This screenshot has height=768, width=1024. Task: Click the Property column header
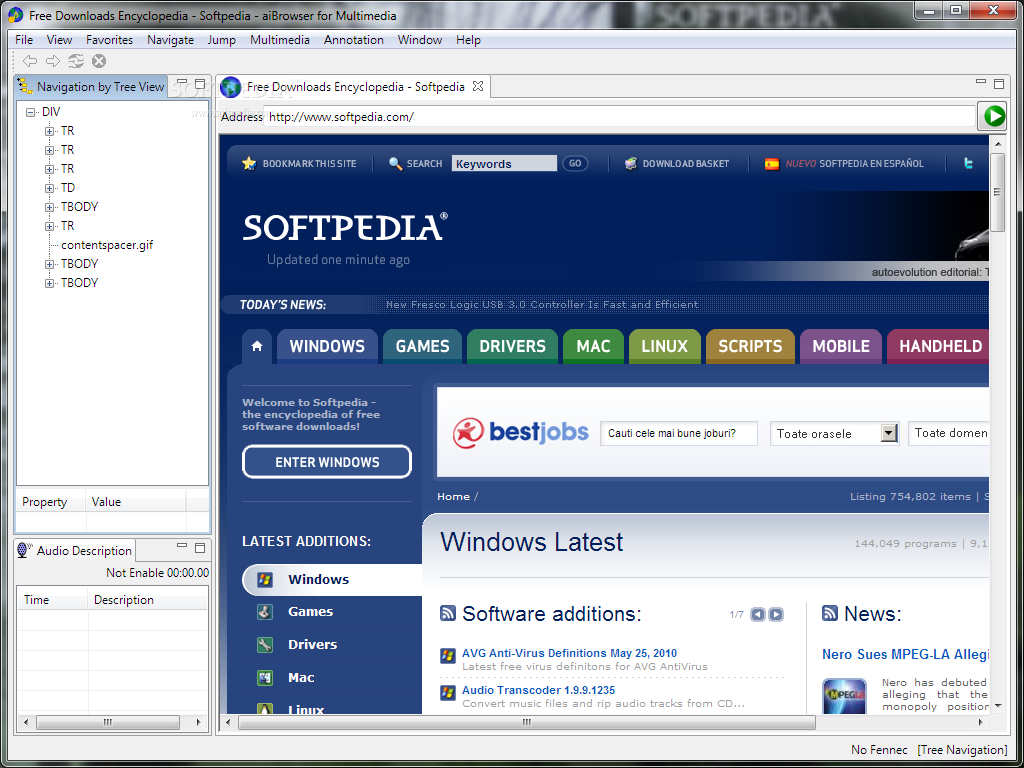click(50, 502)
